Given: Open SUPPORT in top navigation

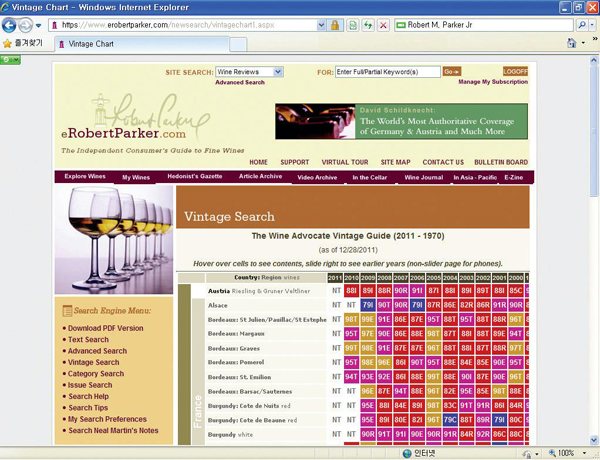Looking at the screenshot, I should point(294,162).
